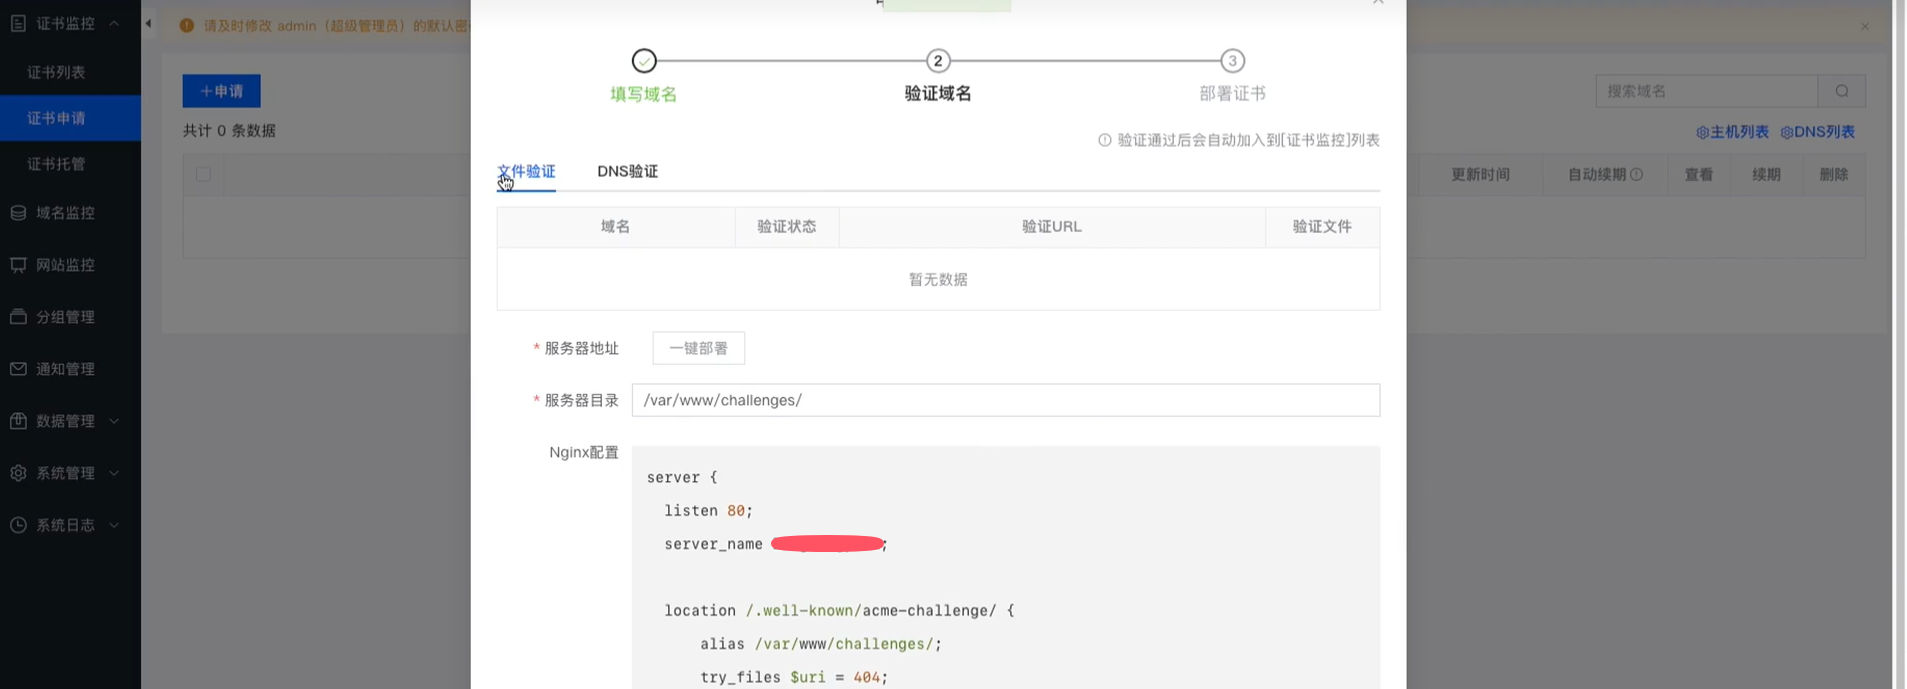
Task: Open 证书托管 in the sidebar
Action: [56, 164]
